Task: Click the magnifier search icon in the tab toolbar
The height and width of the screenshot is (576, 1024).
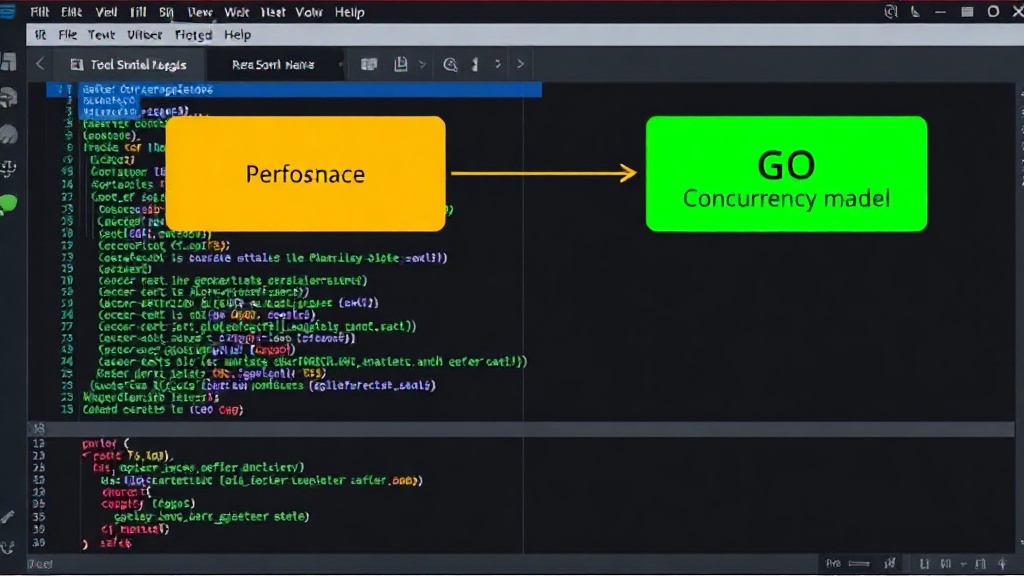Action: [x=450, y=64]
